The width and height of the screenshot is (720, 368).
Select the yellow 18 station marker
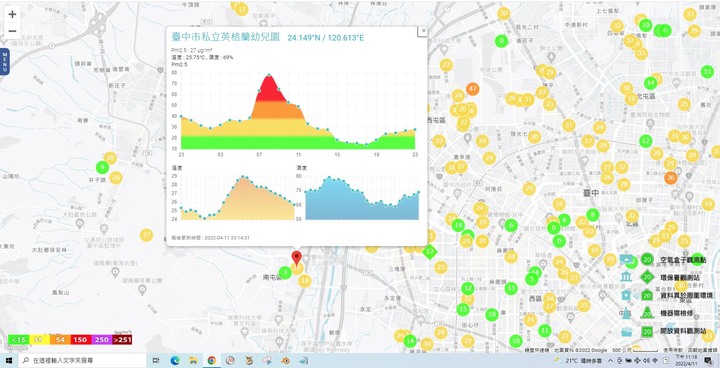[304, 281]
